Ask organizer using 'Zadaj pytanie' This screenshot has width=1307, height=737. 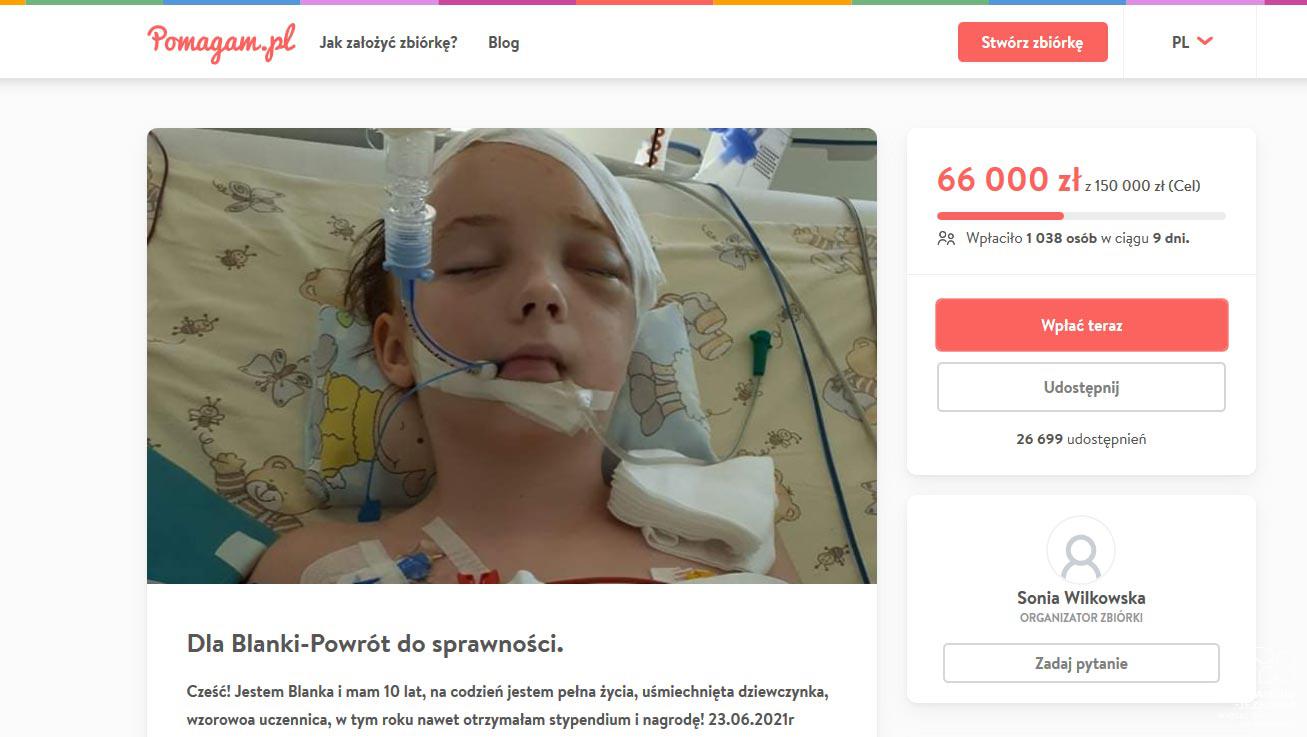pos(1081,663)
